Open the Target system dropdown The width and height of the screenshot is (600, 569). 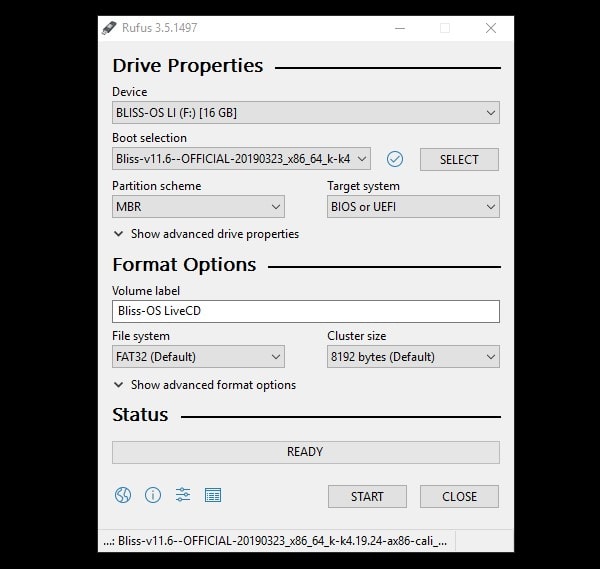[x=413, y=207]
